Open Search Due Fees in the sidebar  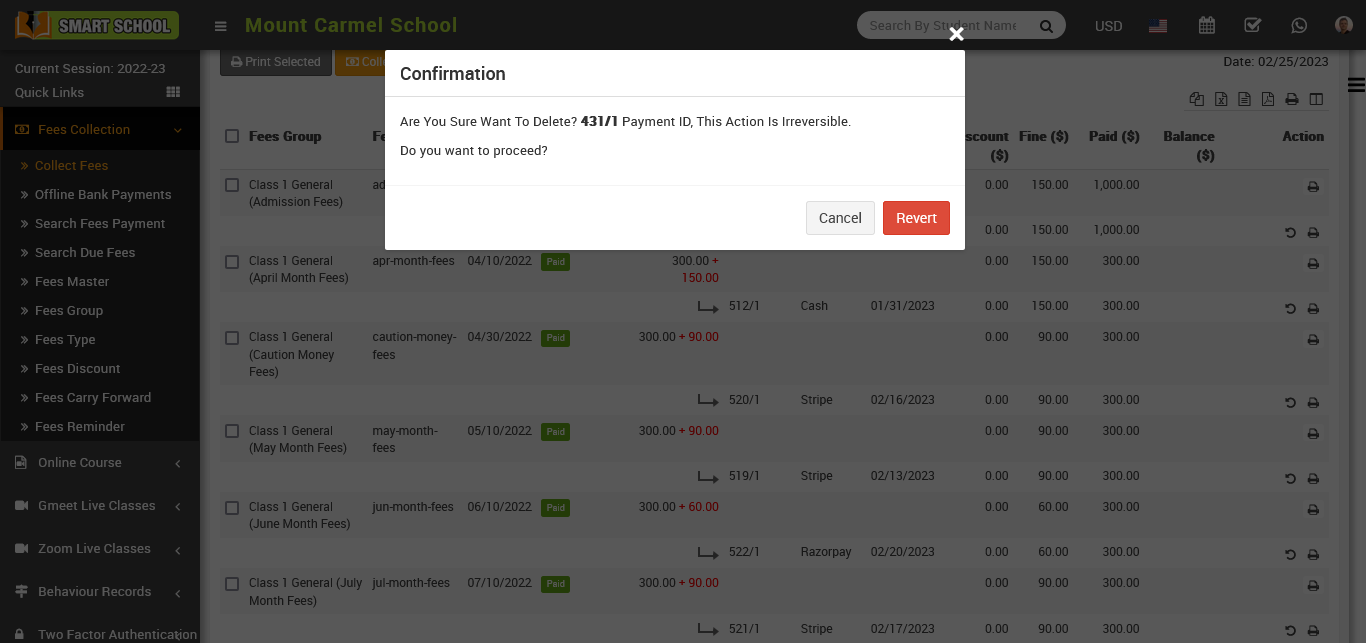click(85, 253)
